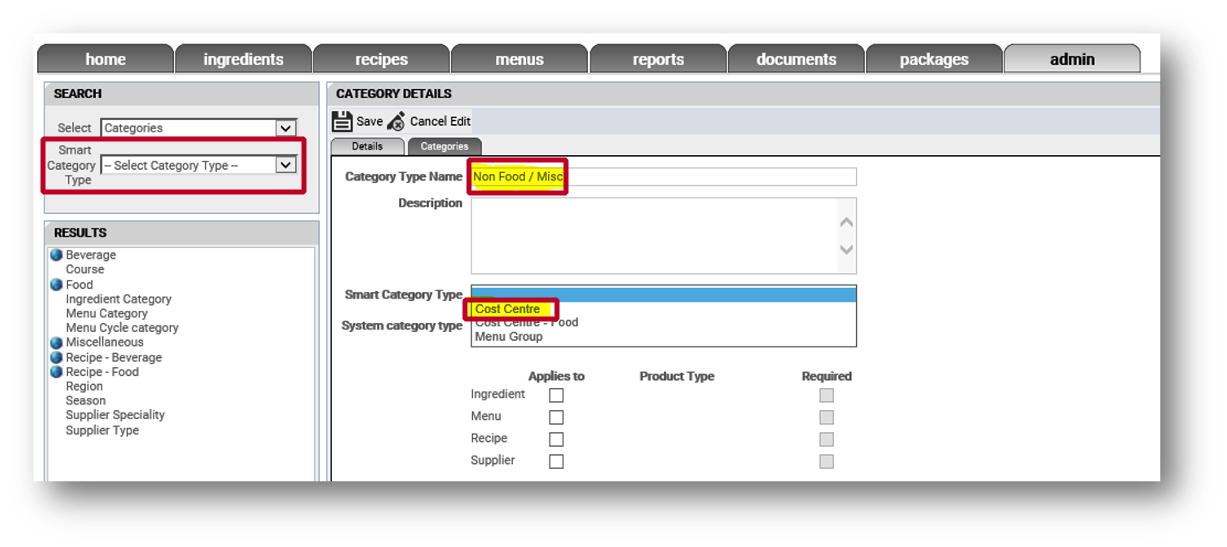Viewport: 1227px width, 547px height.
Task: Choose Cost Centre from dropdown list
Action: coord(507,309)
